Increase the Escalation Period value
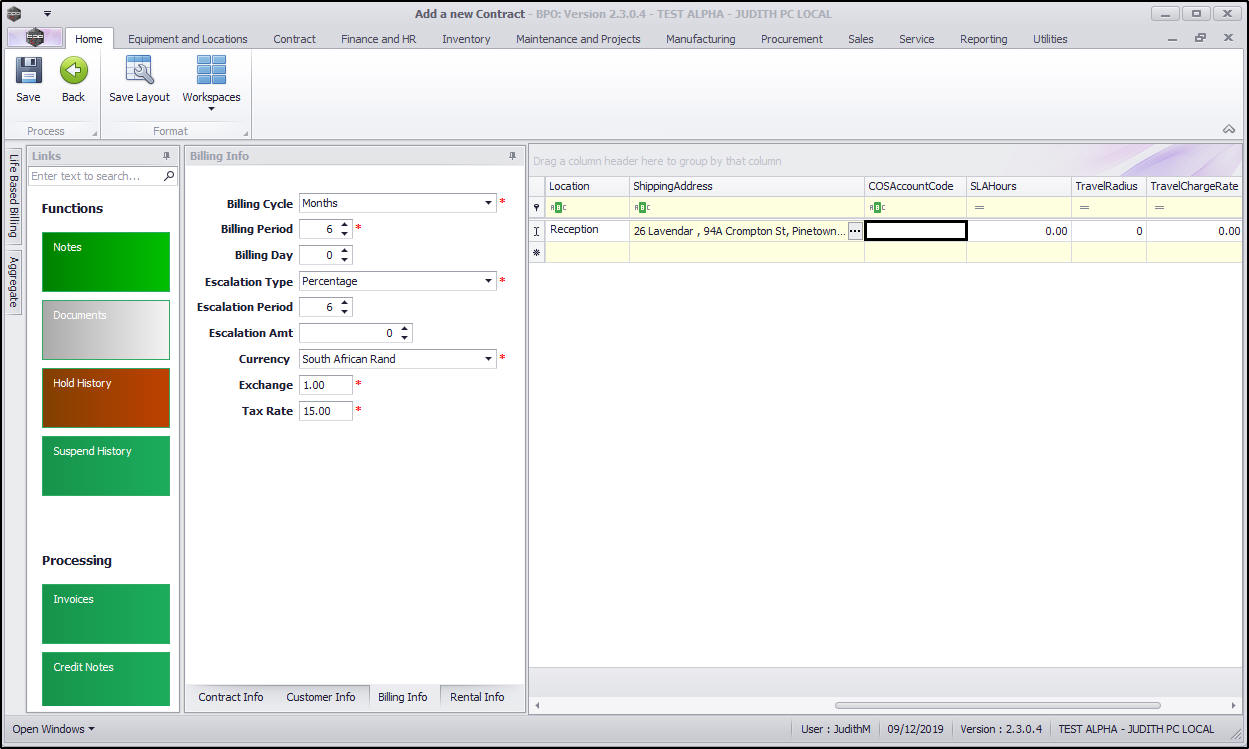 coord(345,303)
